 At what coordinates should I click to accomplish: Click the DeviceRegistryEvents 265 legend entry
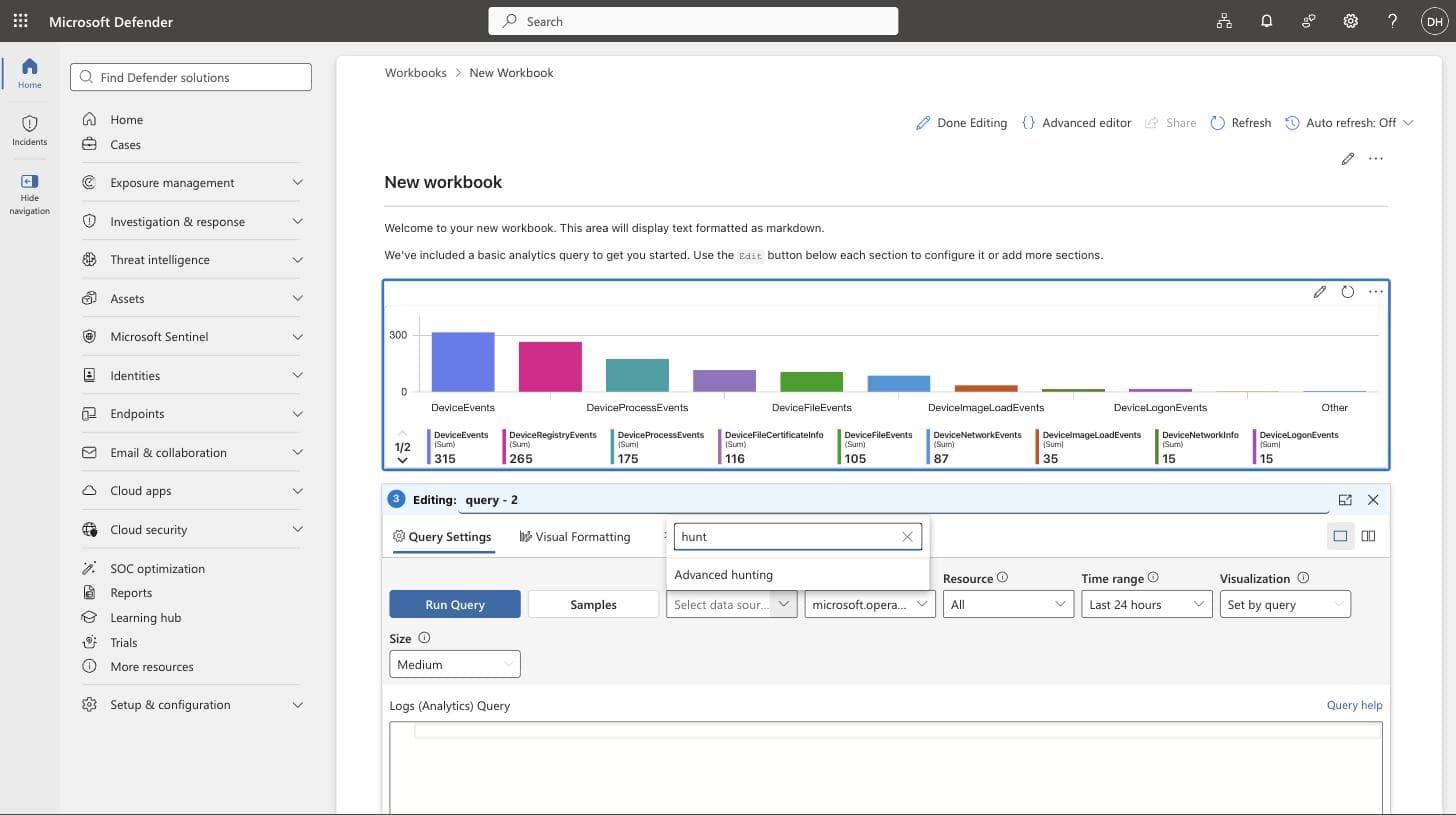[x=550, y=447]
